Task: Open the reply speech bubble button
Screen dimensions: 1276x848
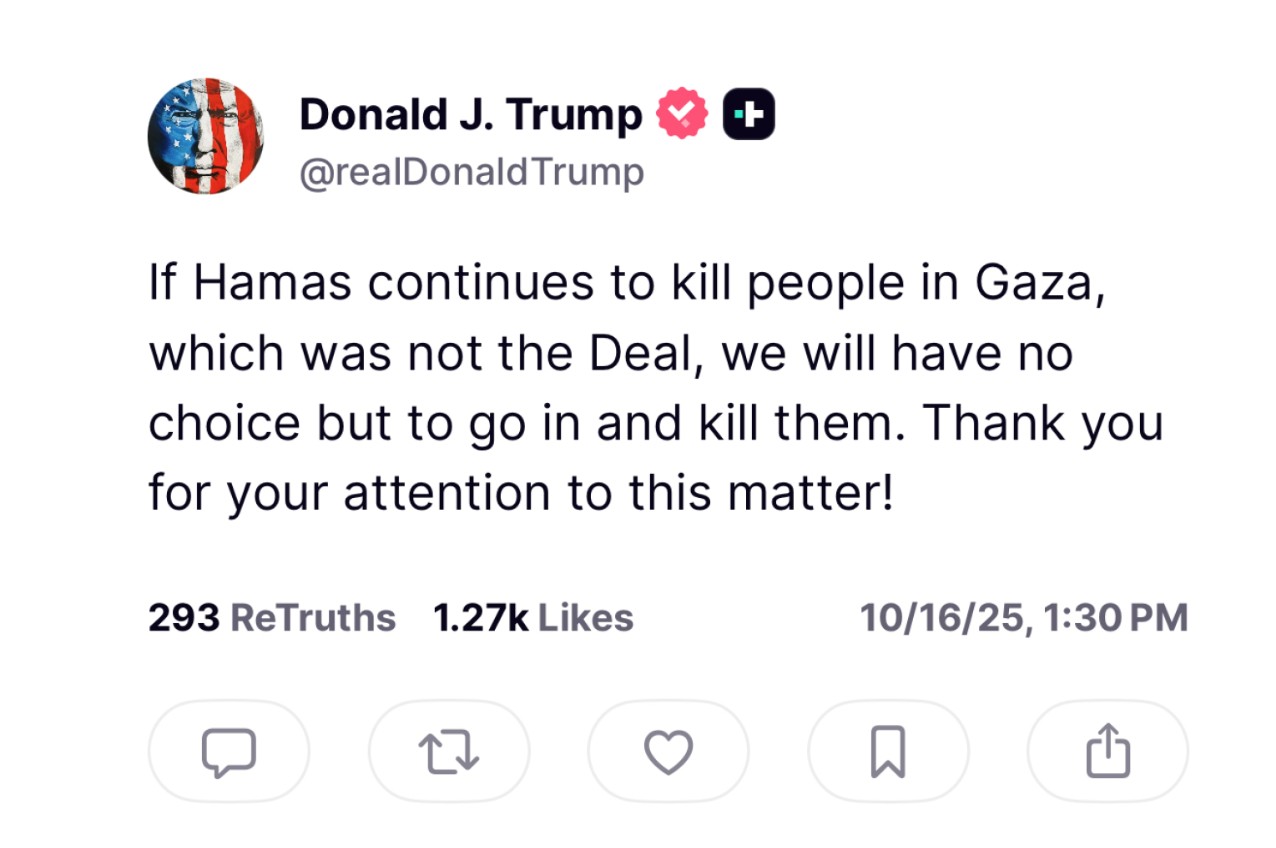Action: [x=228, y=751]
